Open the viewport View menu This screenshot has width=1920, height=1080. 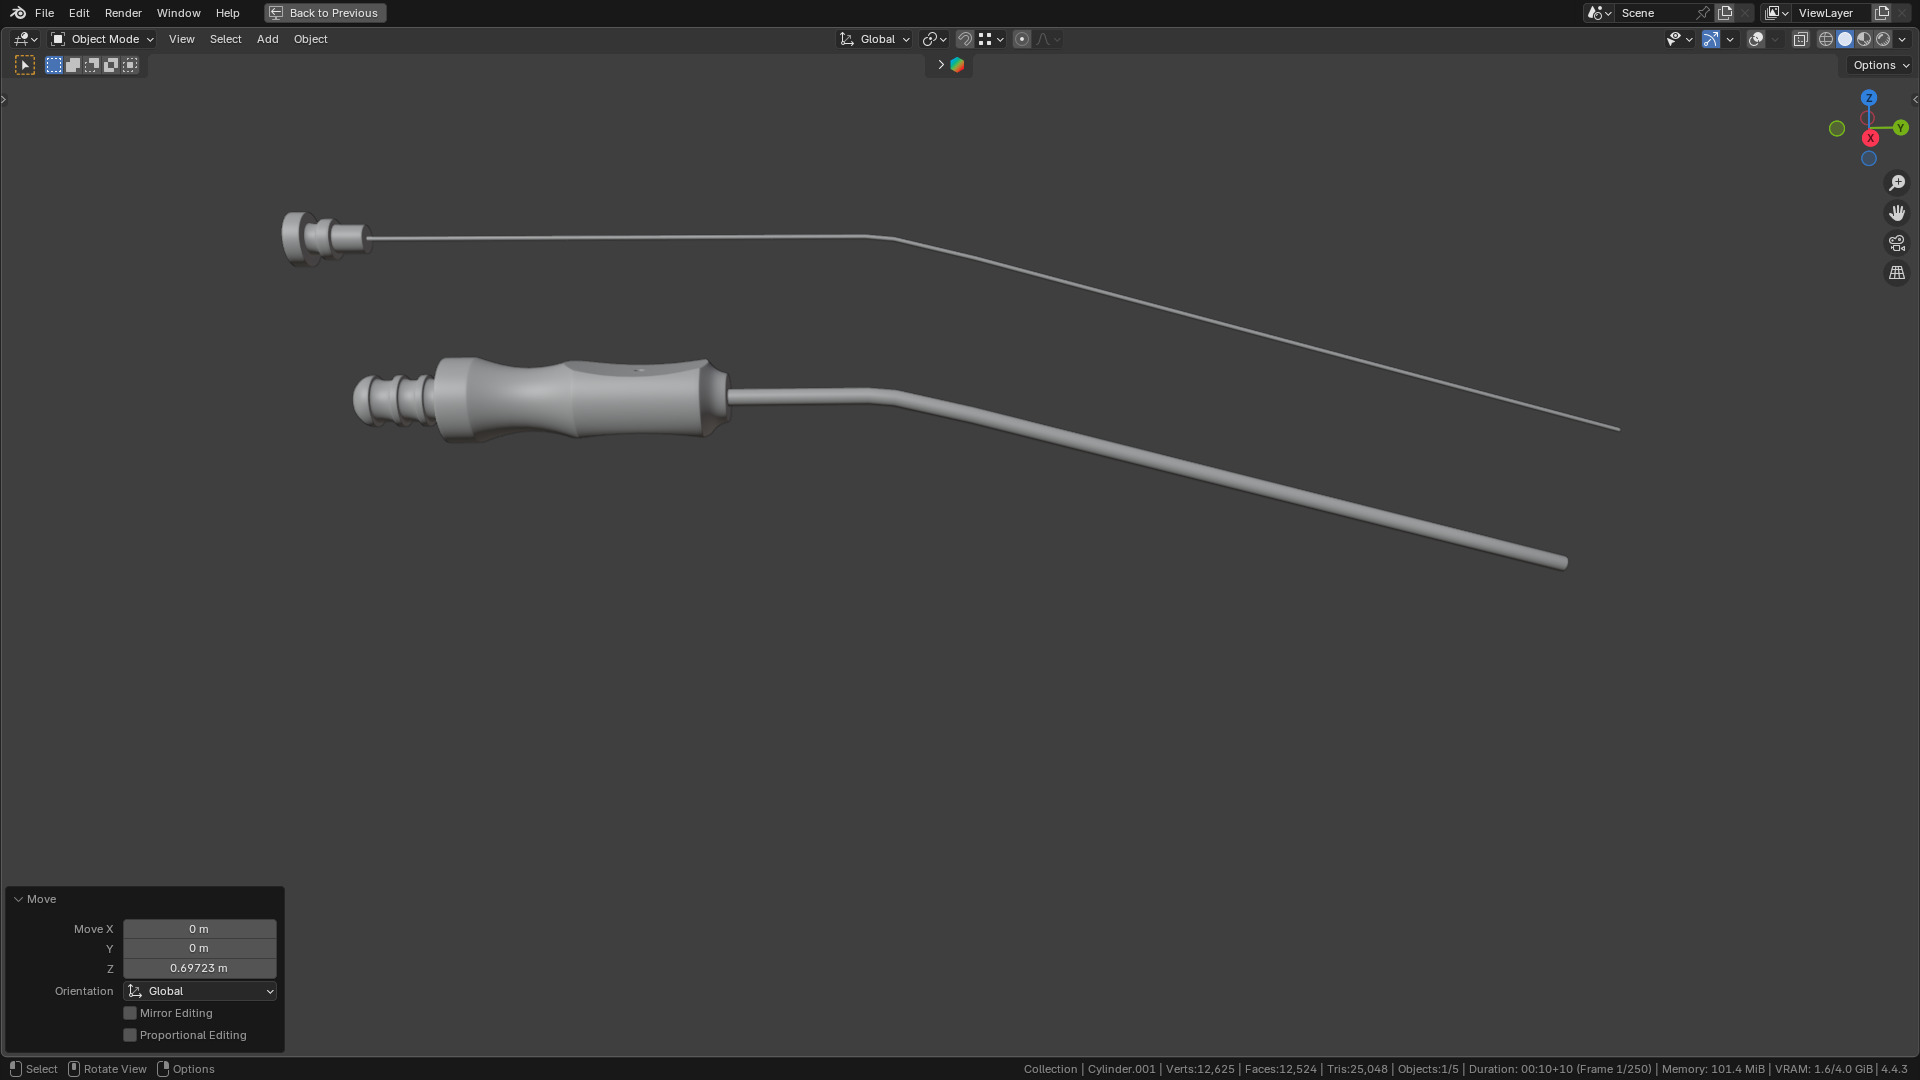click(x=181, y=39)
